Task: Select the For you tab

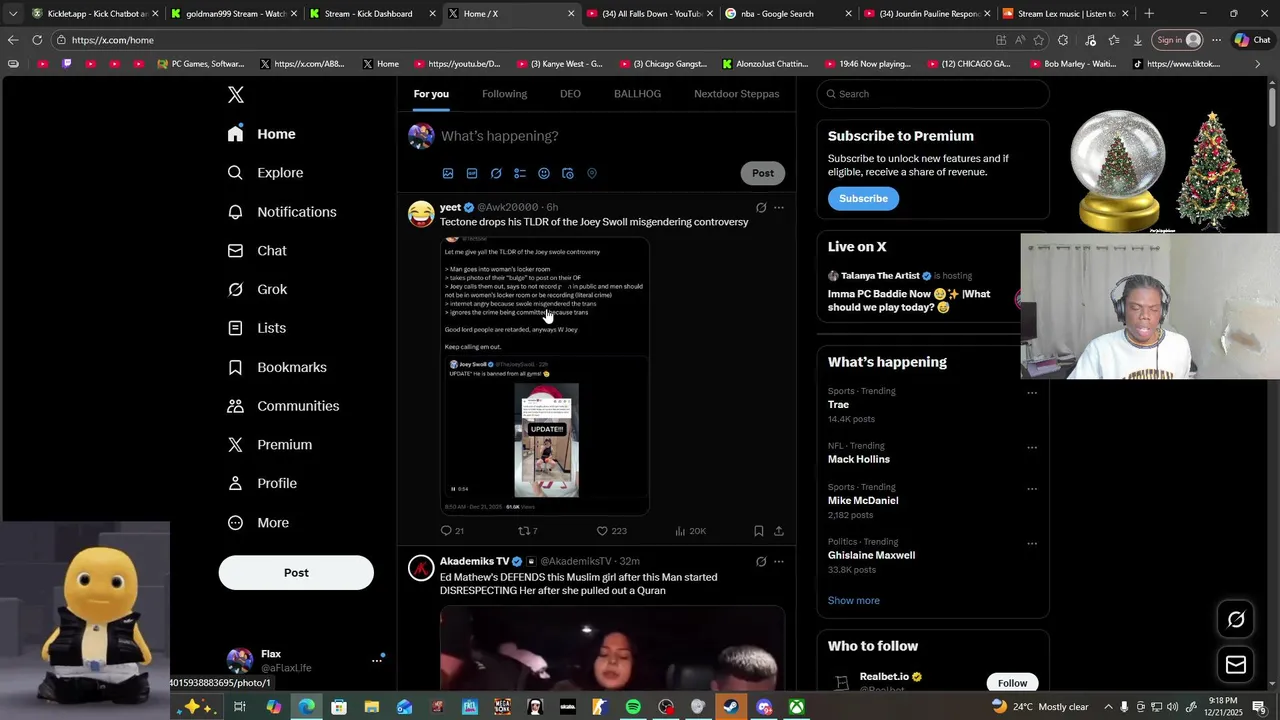Action: (431, 94)
